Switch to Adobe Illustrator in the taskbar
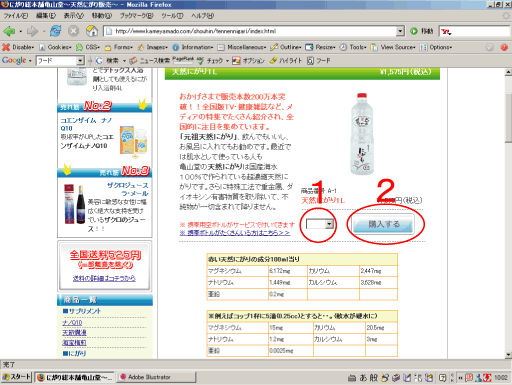This screenshot has width=512, height=385. (156, 377)
